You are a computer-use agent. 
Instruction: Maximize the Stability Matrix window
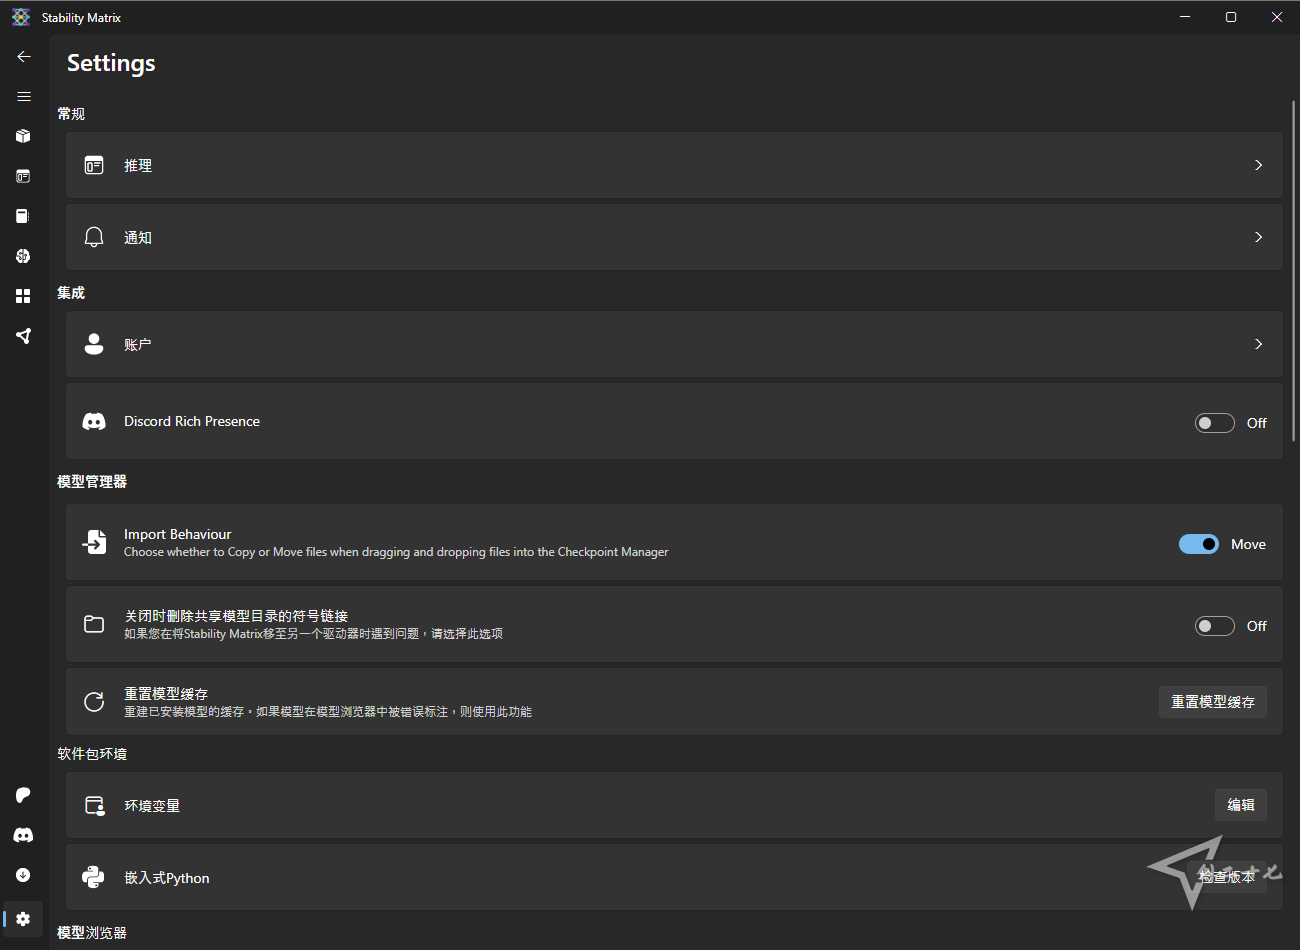click(x=1231, y=17)
